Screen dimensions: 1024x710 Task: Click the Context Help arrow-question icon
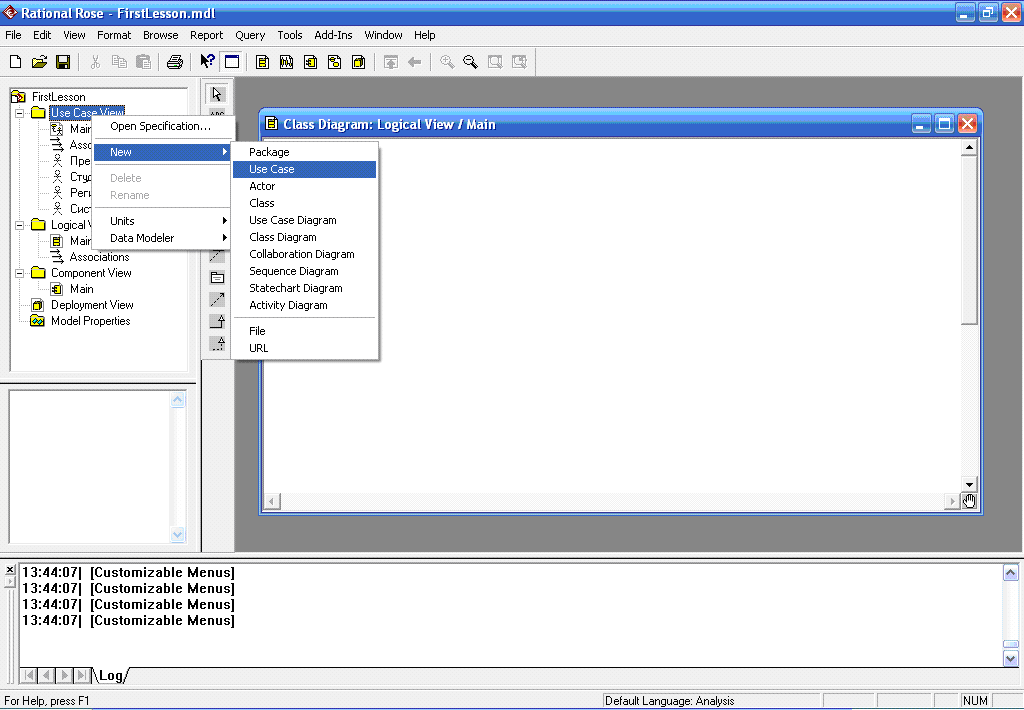208,62
